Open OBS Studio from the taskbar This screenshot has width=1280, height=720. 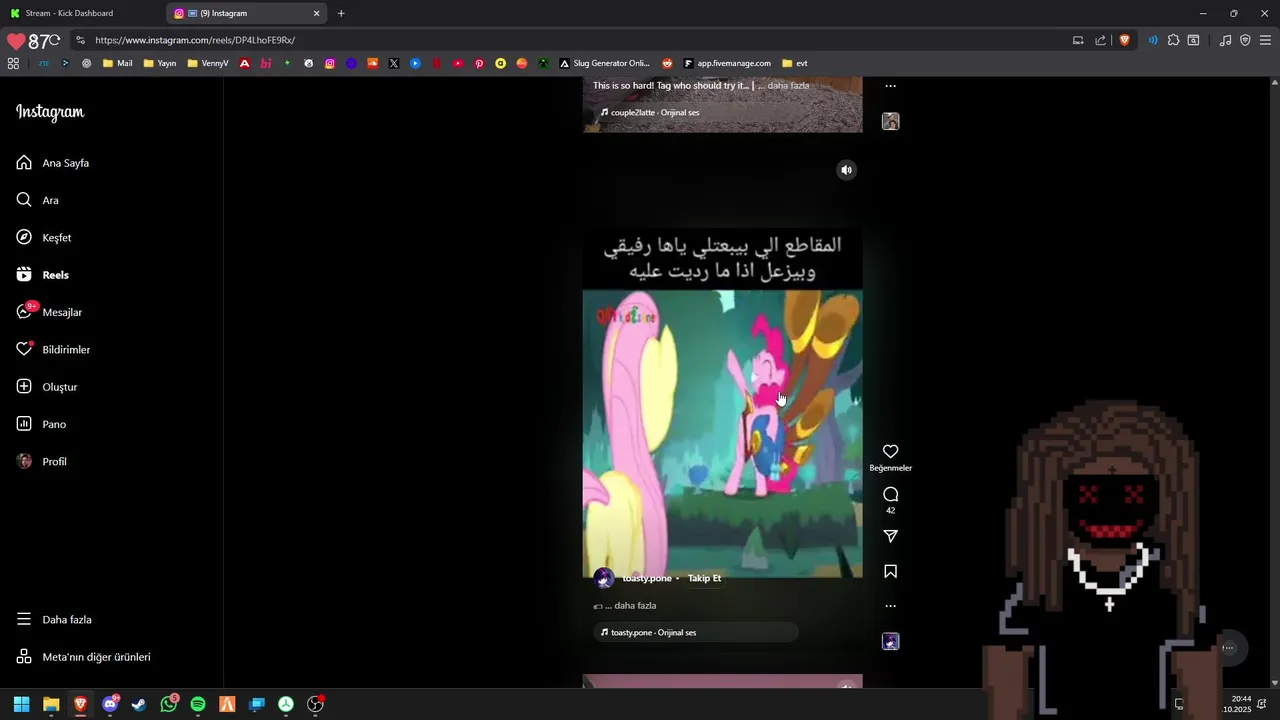pyautogui.click(x=316, y=704)
